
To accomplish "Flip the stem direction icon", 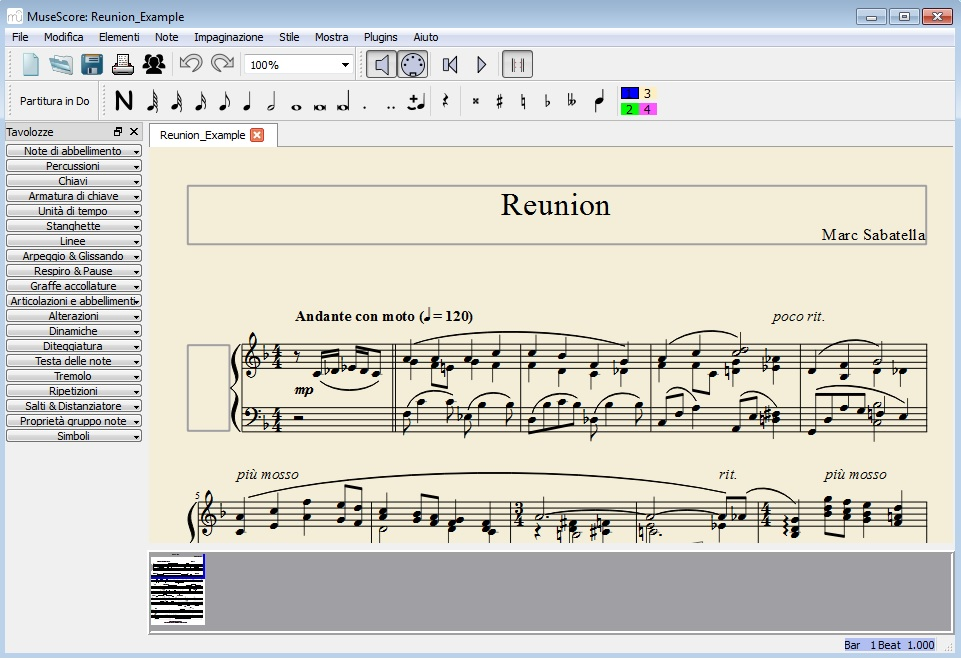I will pos(599,101).
